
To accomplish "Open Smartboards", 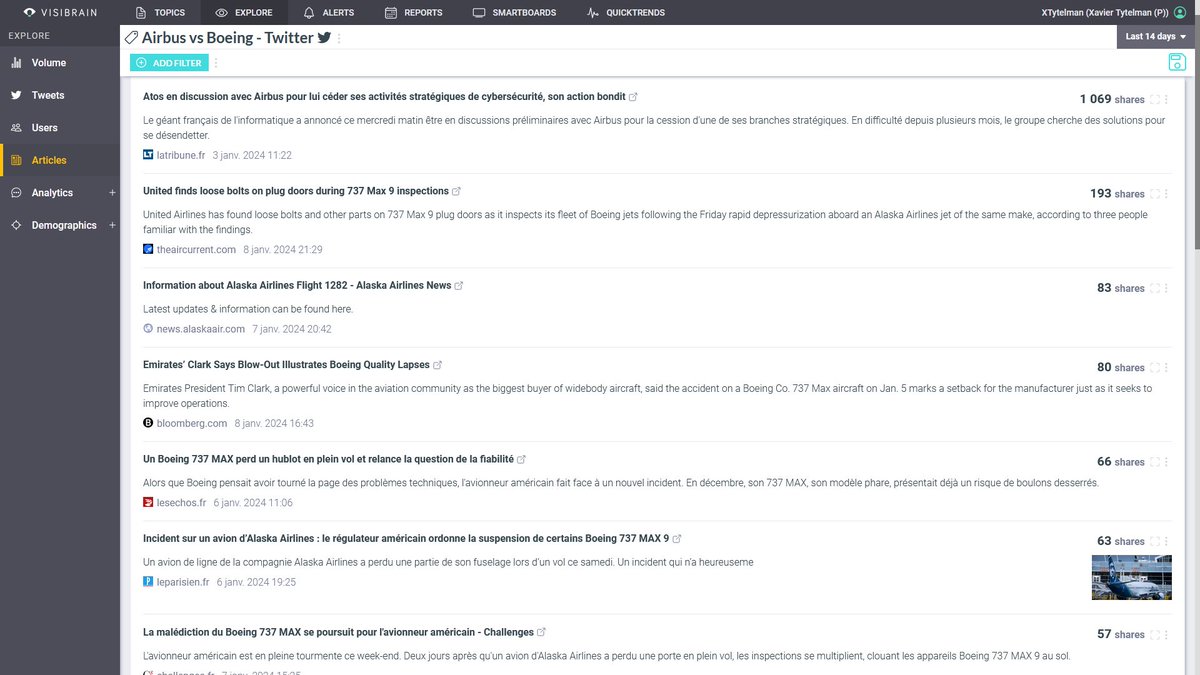I will point(514,13).
